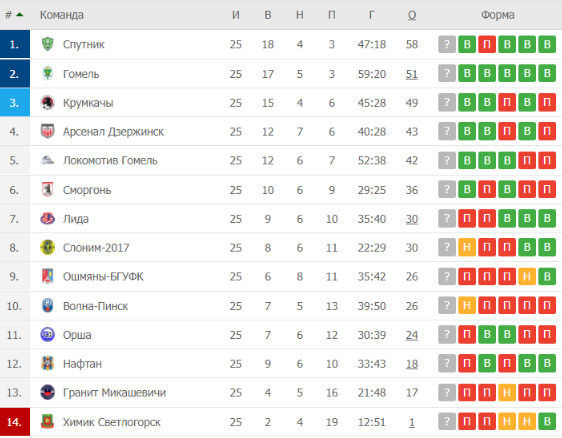Viewport: 562px width, 438px height.
Task: Click Слоним-2017's orange Н draw badge
Action: pos(467,248)
